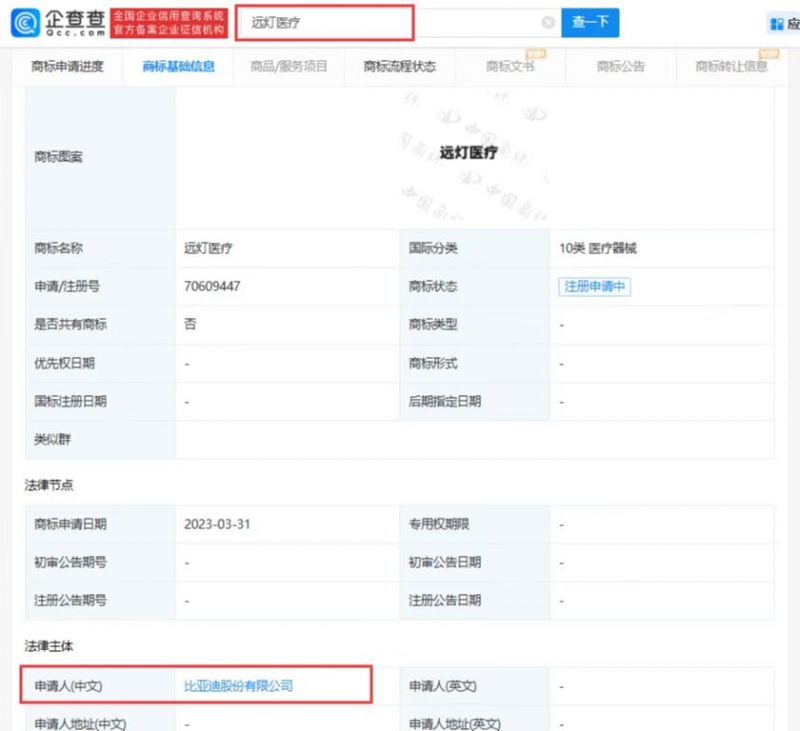Image resolution: width=800 pixels, height=731 pixels.
Task: Open the 商标文书 VIP tab
Action: pos(510,66)
